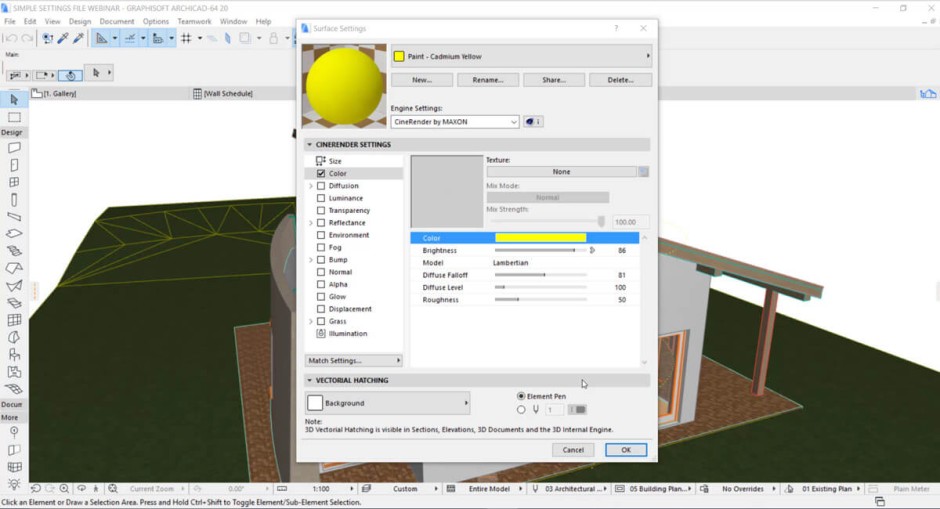This screenshot has width=940, height=509.
Task: Enable the Reflectance channel checkbox
Action: [x=321, y=222]
